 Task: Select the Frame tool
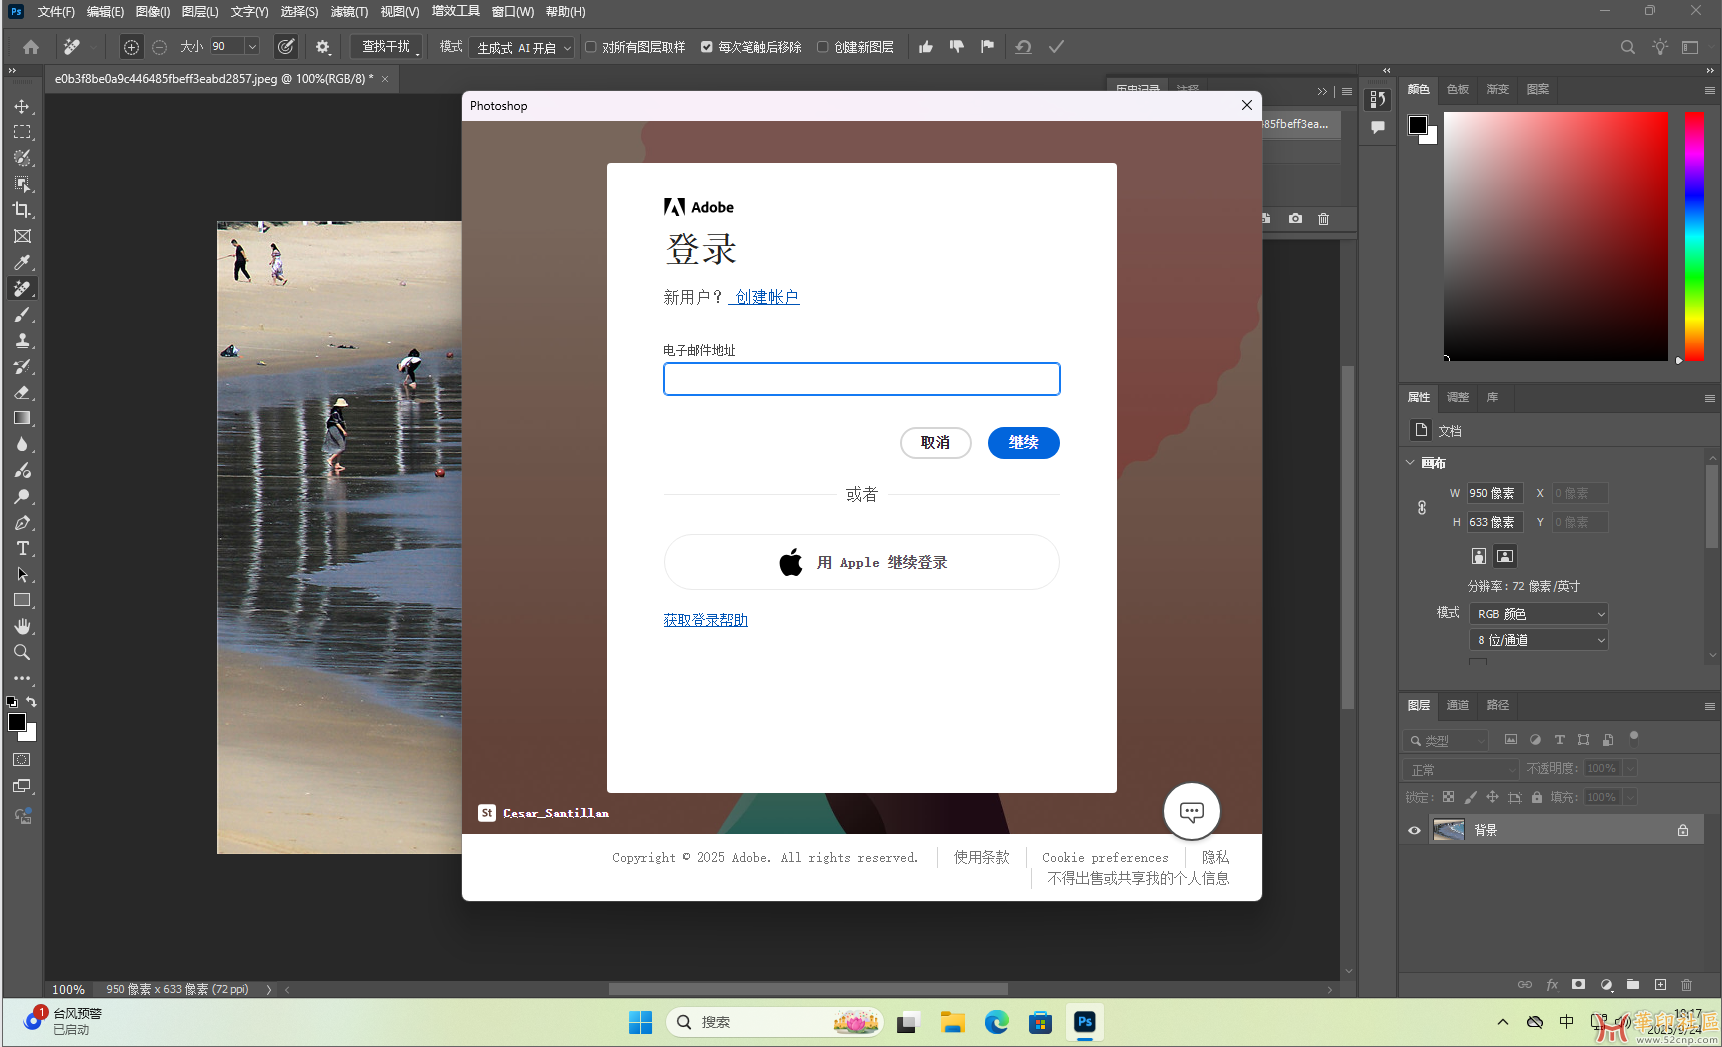click(22, 236)
